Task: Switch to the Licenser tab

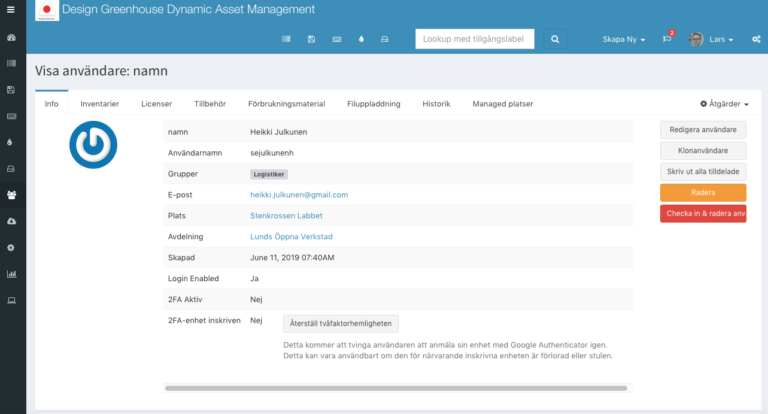Action: (157, 104)
